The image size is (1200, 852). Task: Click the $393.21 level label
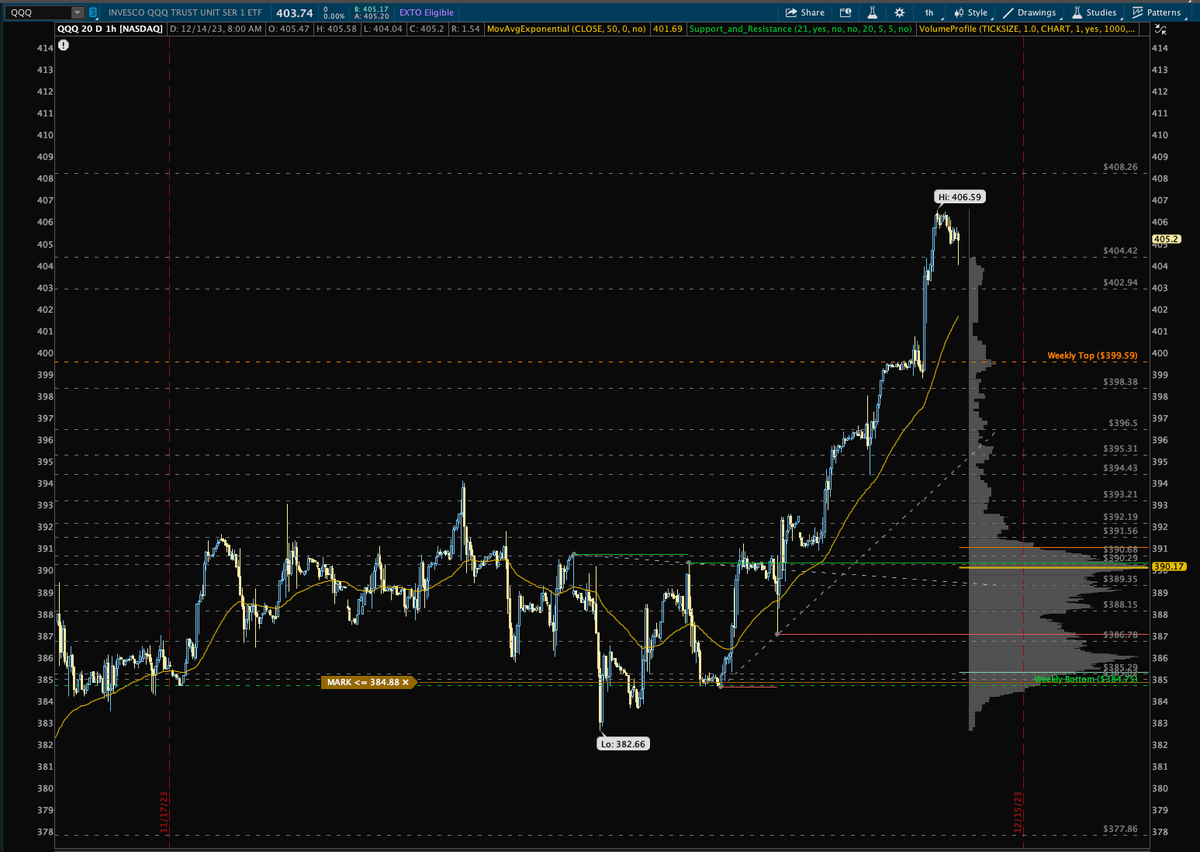[x=1120, y=494]
